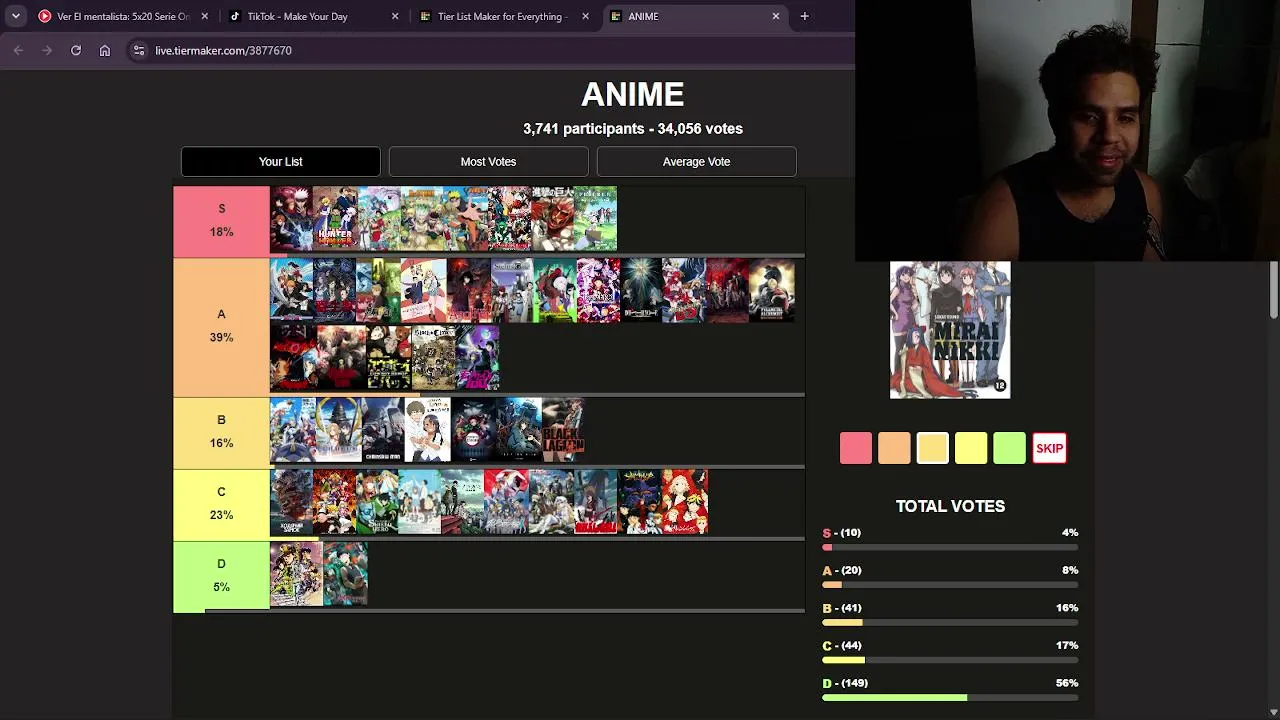
Task: Click the page's vertical scrollbar
Action: 1274,290
